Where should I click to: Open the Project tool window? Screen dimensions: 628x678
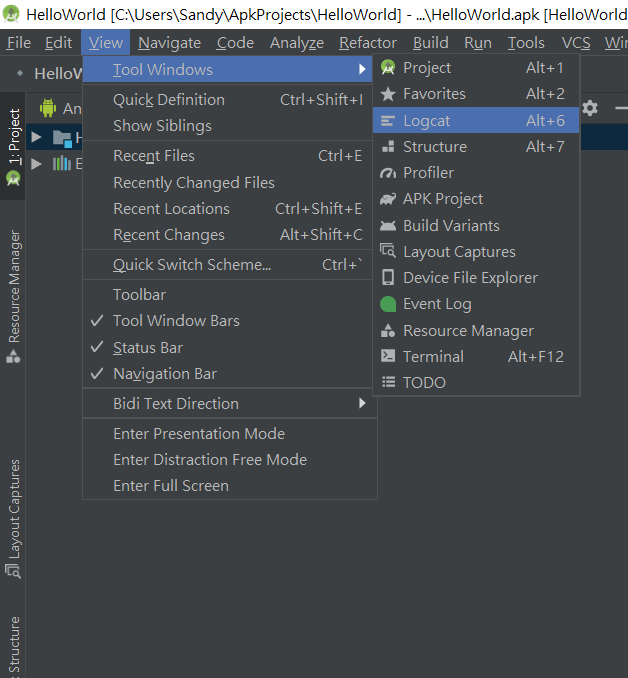[x=476, y=68]
